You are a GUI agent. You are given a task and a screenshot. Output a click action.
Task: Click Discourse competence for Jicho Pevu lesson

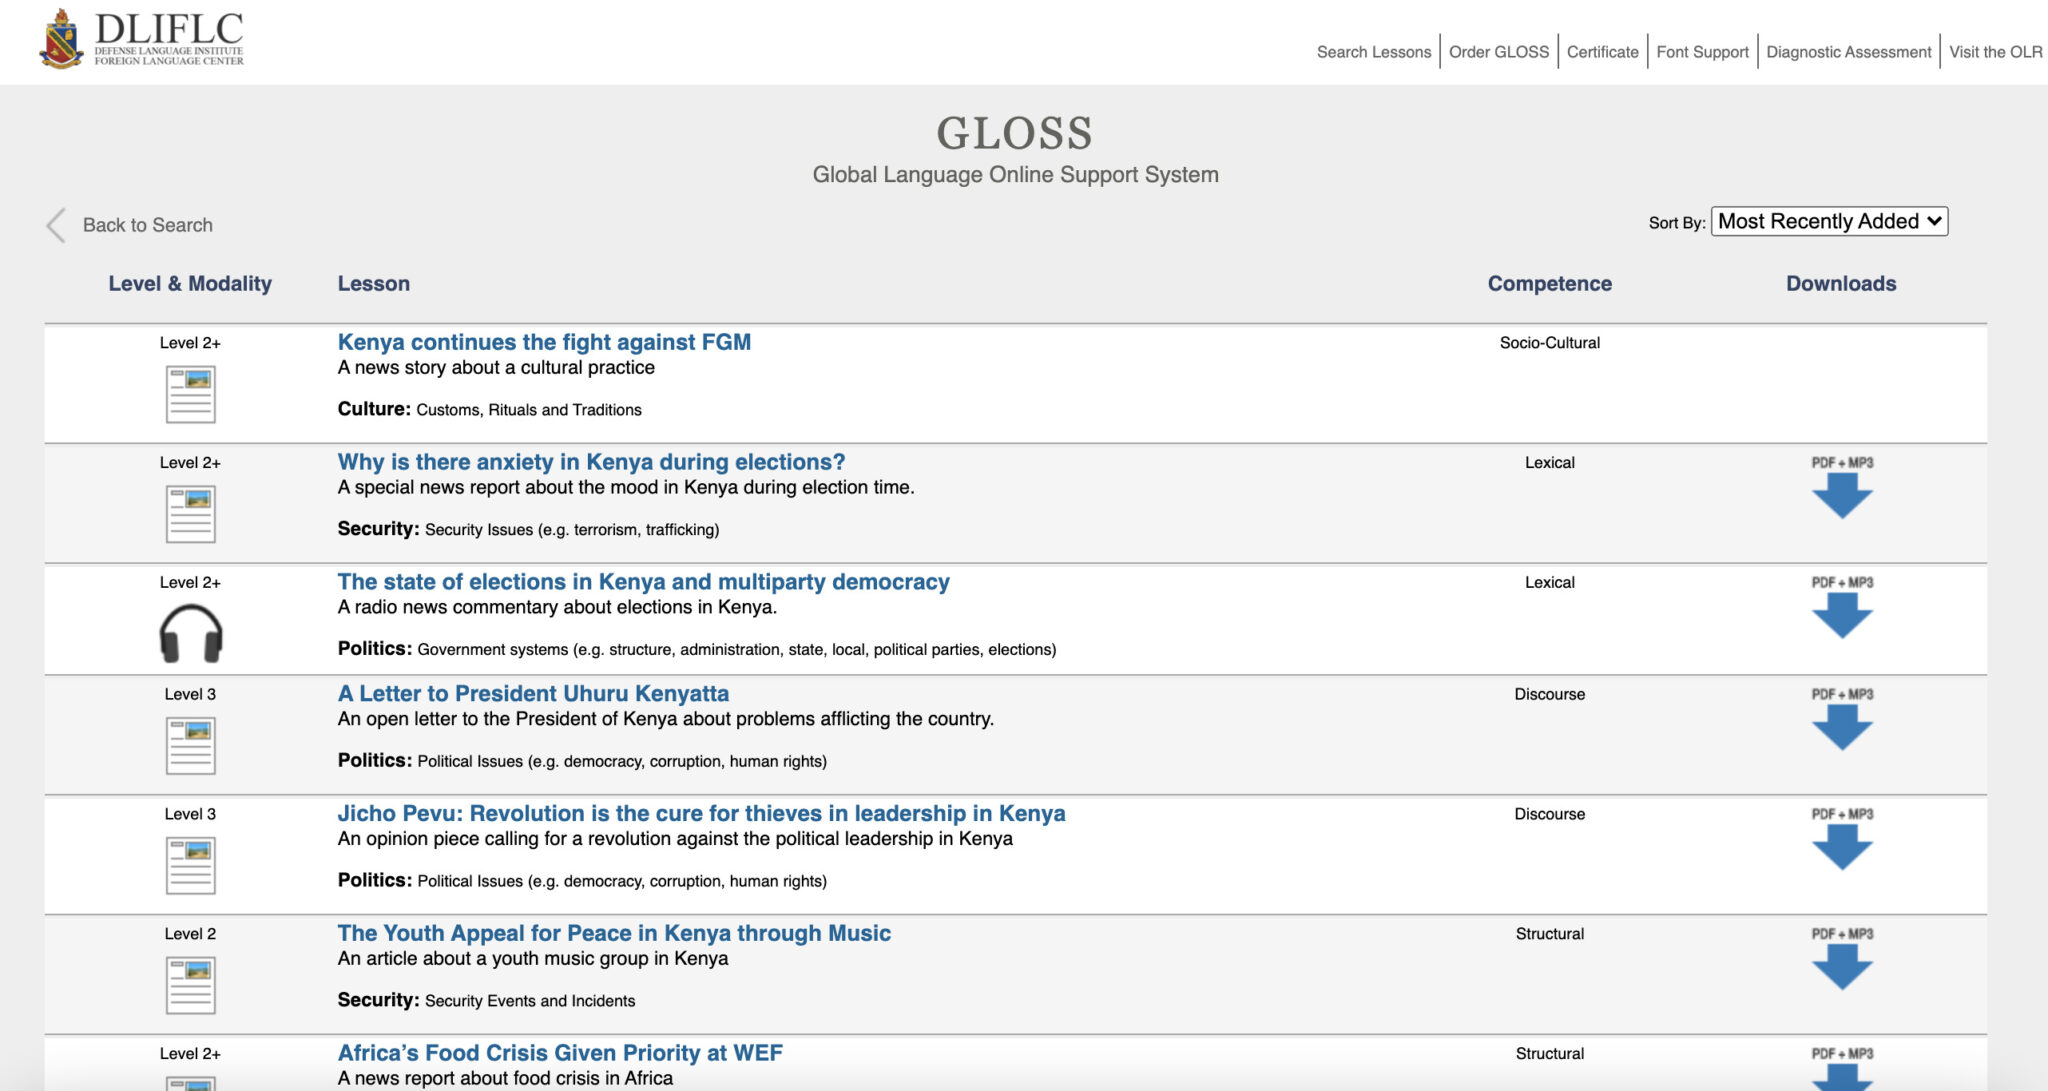pos(1549,815)
